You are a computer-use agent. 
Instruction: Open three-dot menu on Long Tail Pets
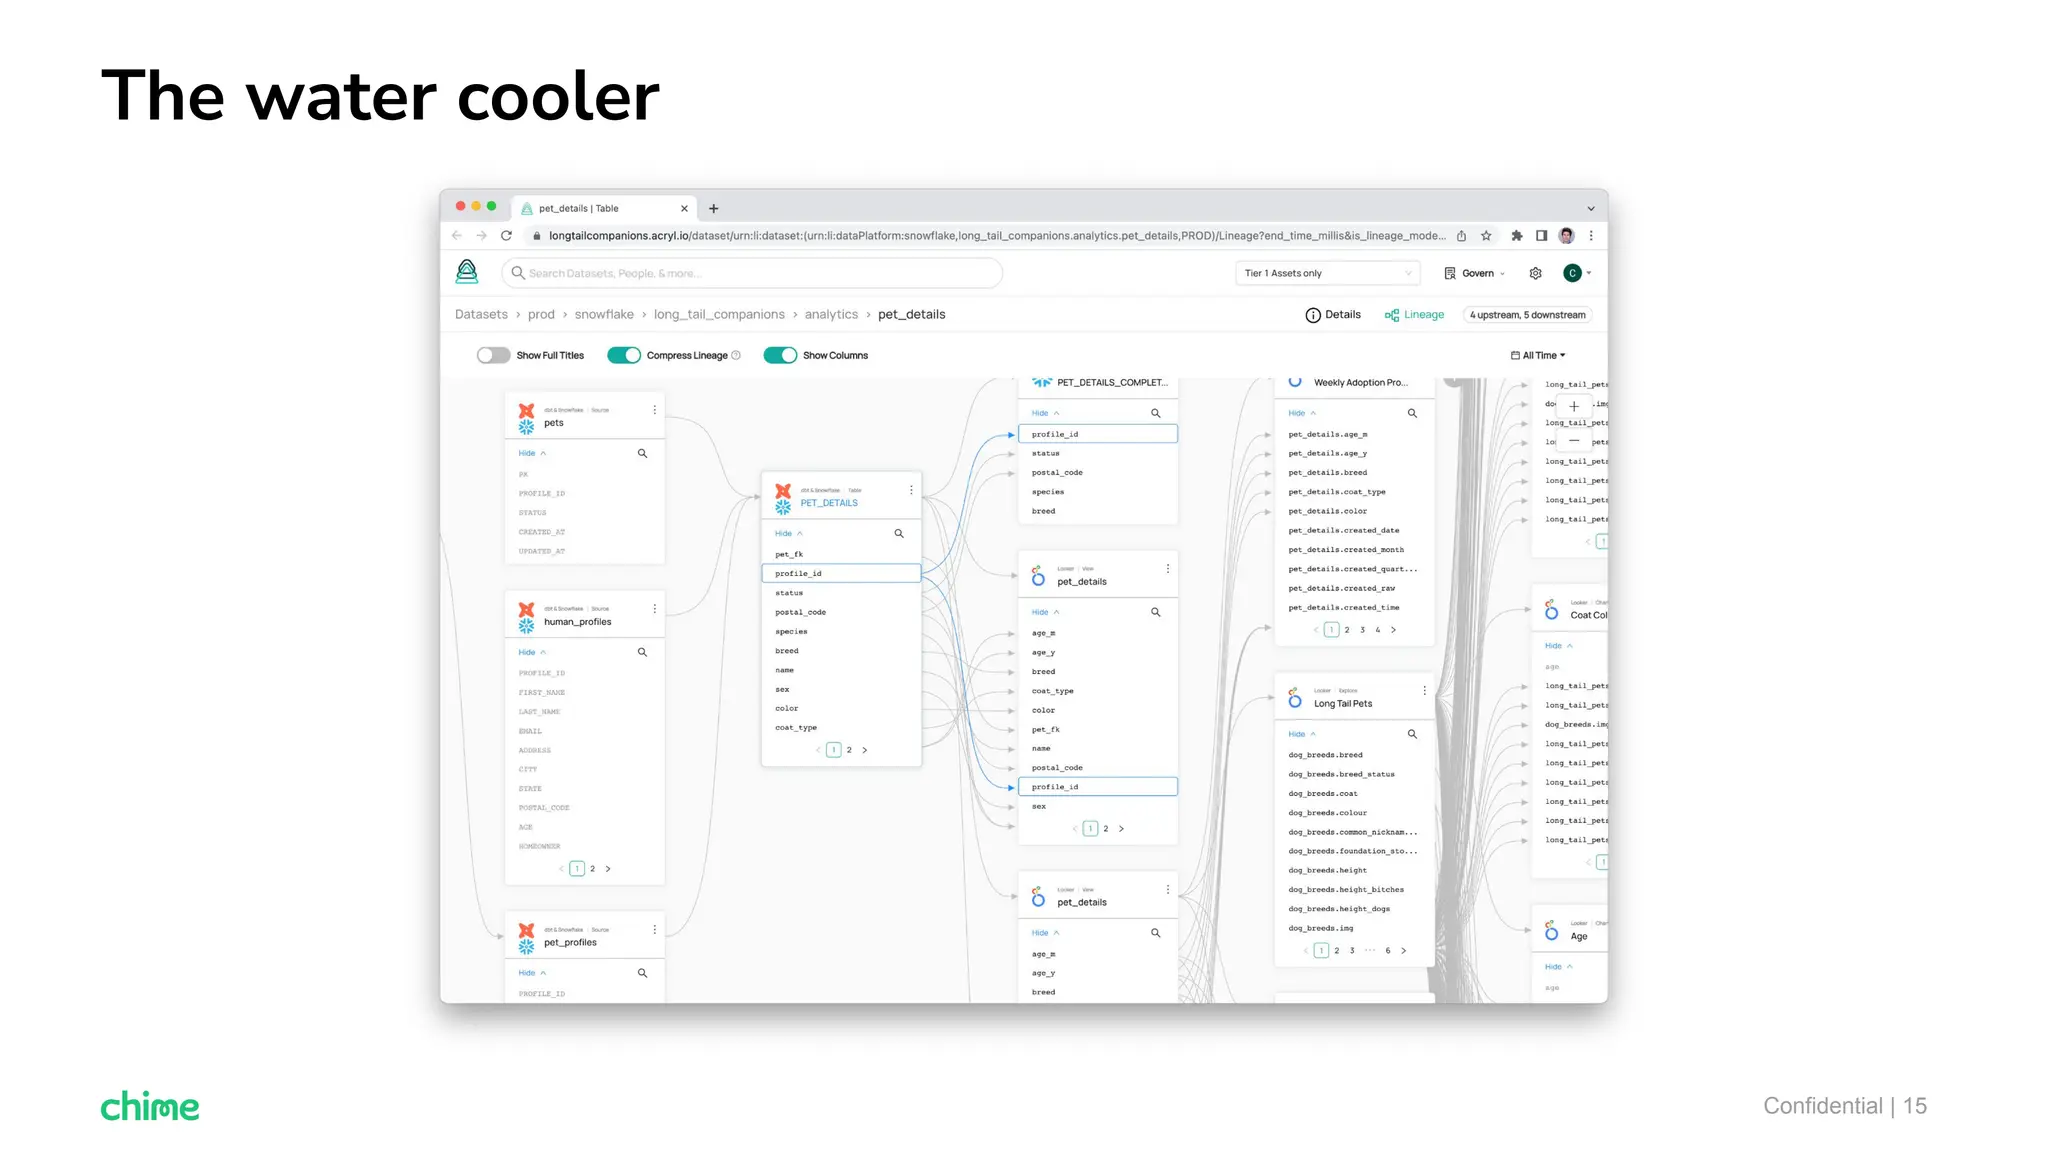click(x=1424, y=691)
